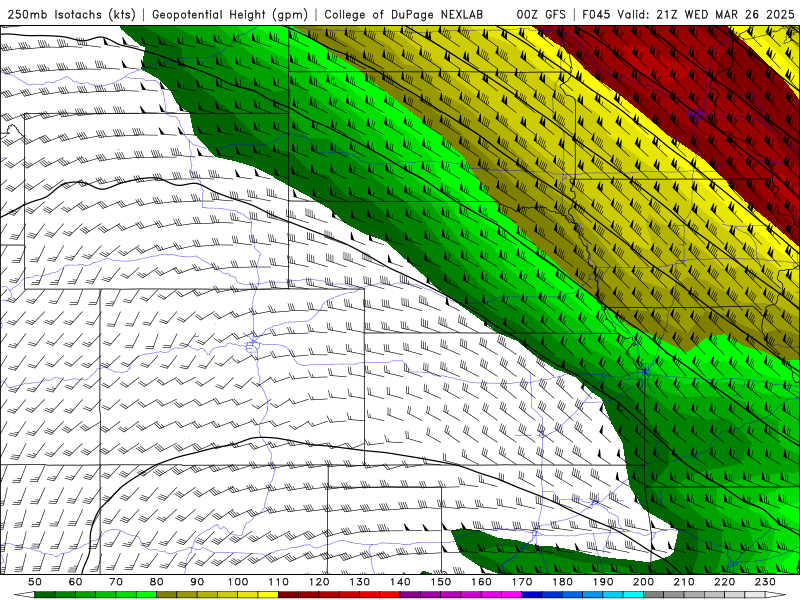Click the '00Z GFS' model run text
The height and width of the screenshot is (600, 800).
click(541, 14)
